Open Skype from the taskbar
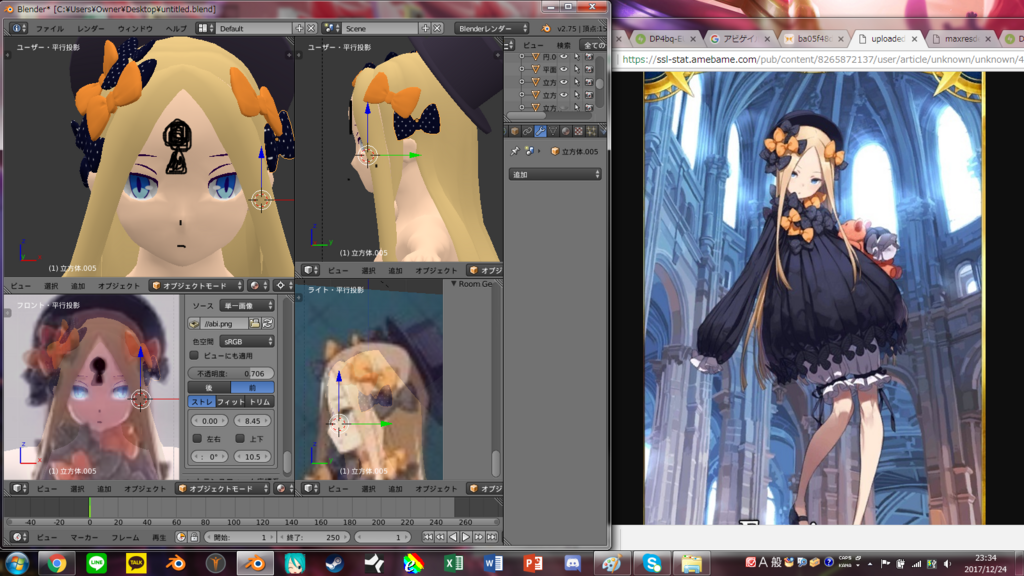This screenshot has width=1024, height=576. pyautogui.click(x=652, y=563)
